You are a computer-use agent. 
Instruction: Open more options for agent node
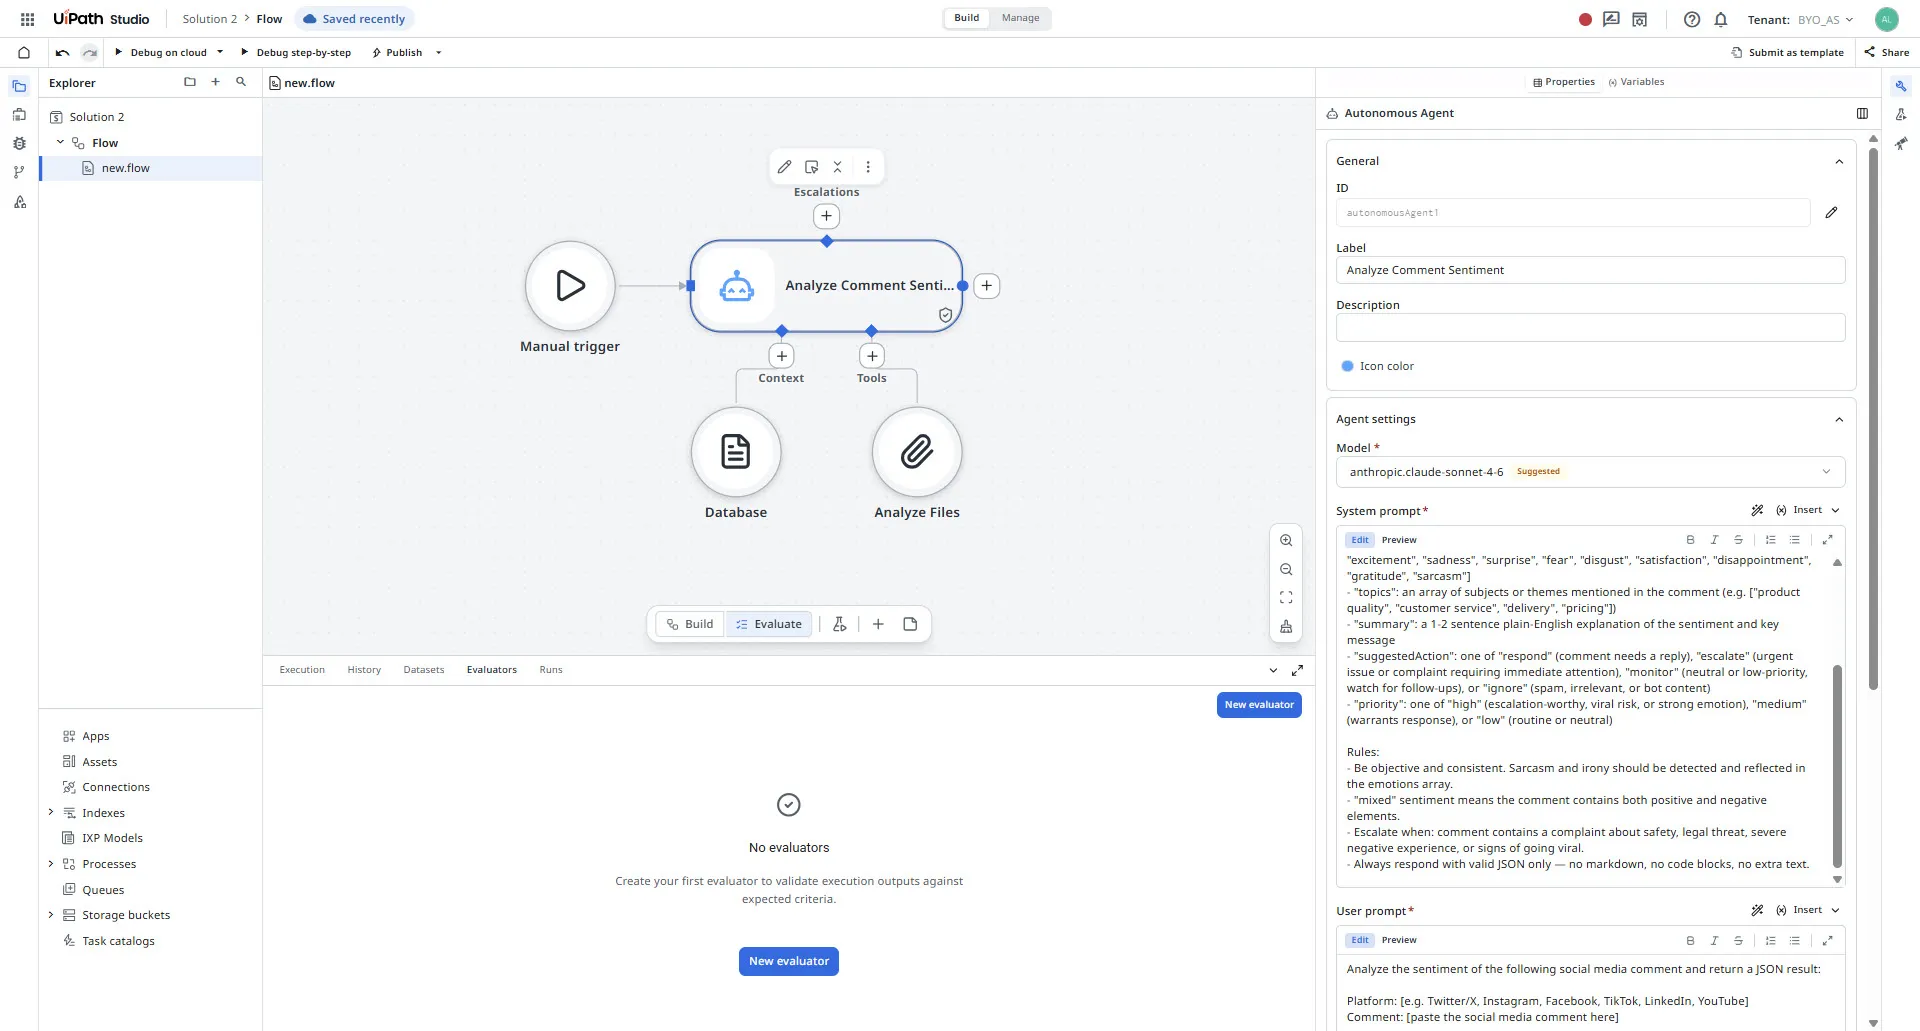868,167
